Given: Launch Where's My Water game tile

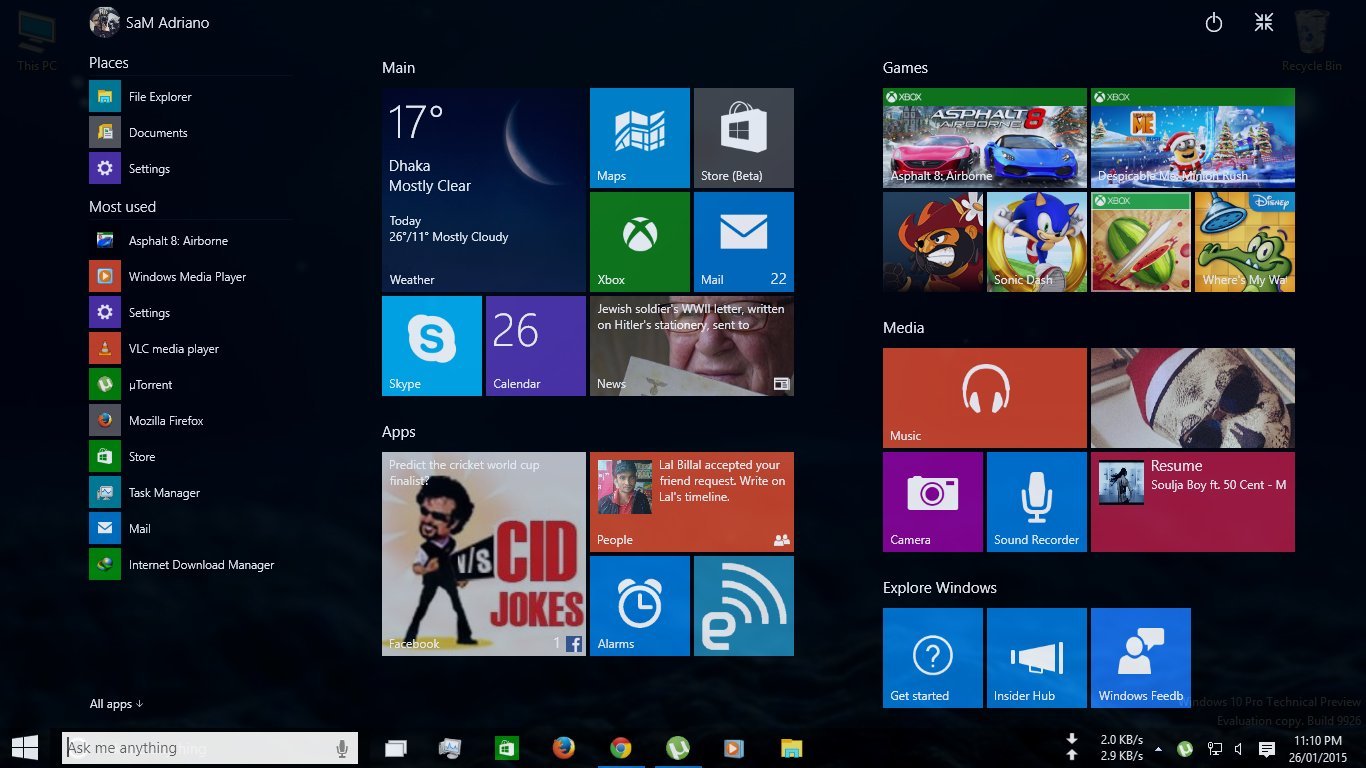Looking at the screenshot, I should pyautogui.click(x=1245, y=242).
